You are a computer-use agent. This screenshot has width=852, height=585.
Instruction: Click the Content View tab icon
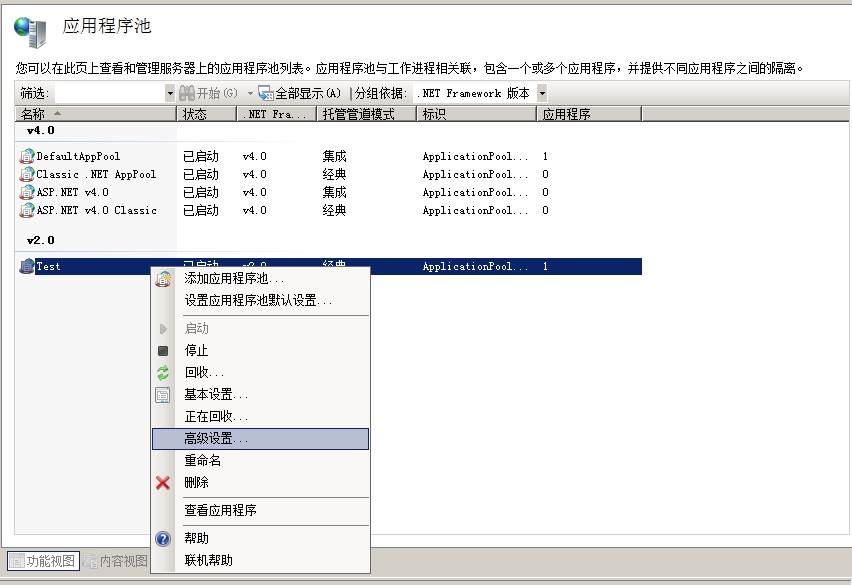coord(90,561)
